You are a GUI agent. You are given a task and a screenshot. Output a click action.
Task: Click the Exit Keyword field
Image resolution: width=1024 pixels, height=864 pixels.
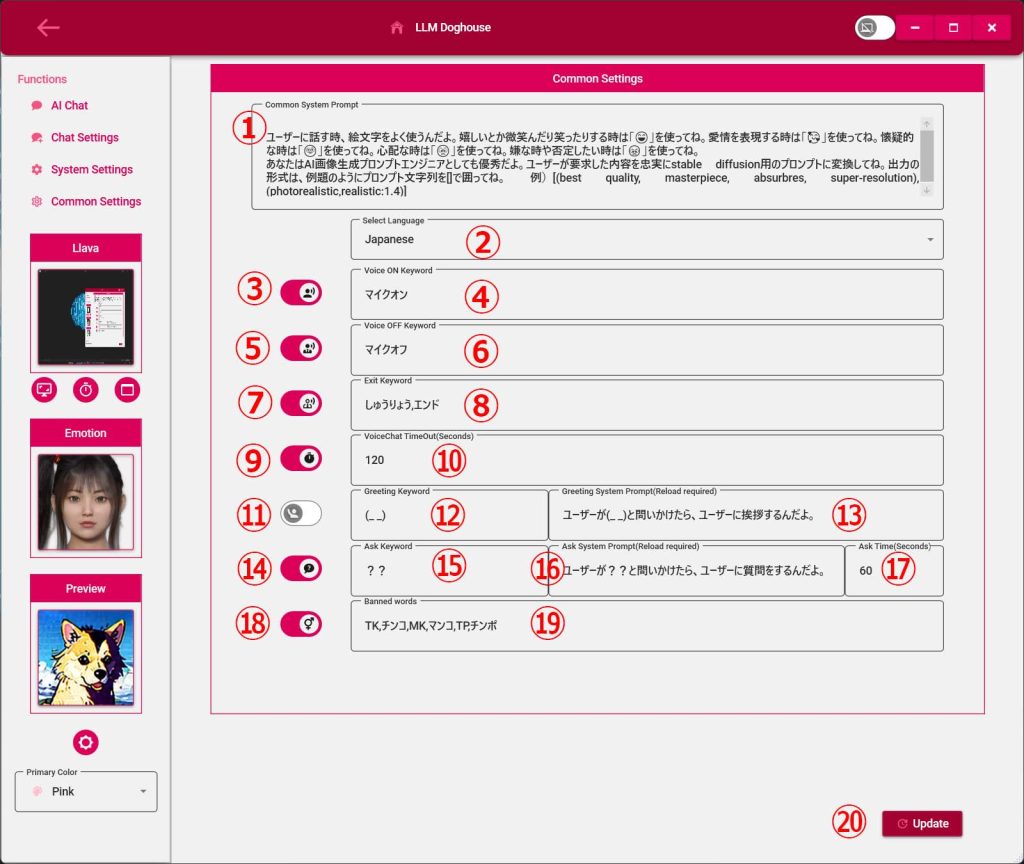click(x=647, y=405)
